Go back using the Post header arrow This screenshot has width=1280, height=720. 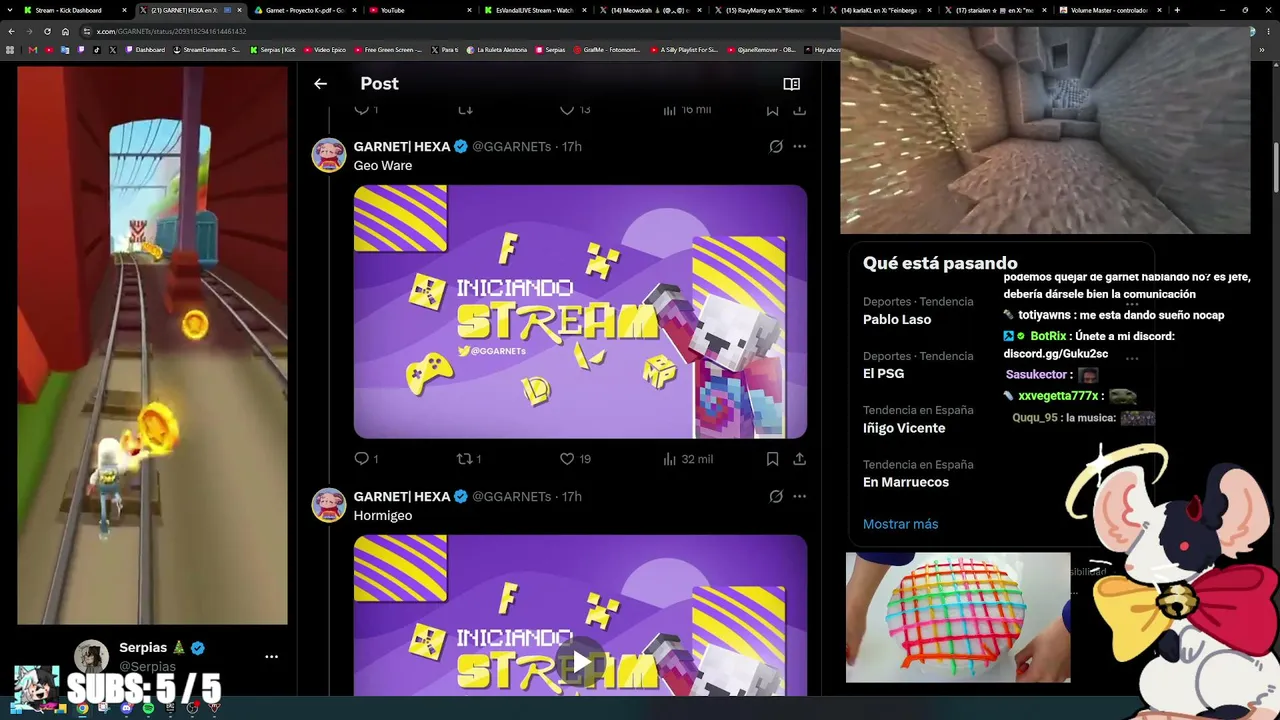pos(320,84)
